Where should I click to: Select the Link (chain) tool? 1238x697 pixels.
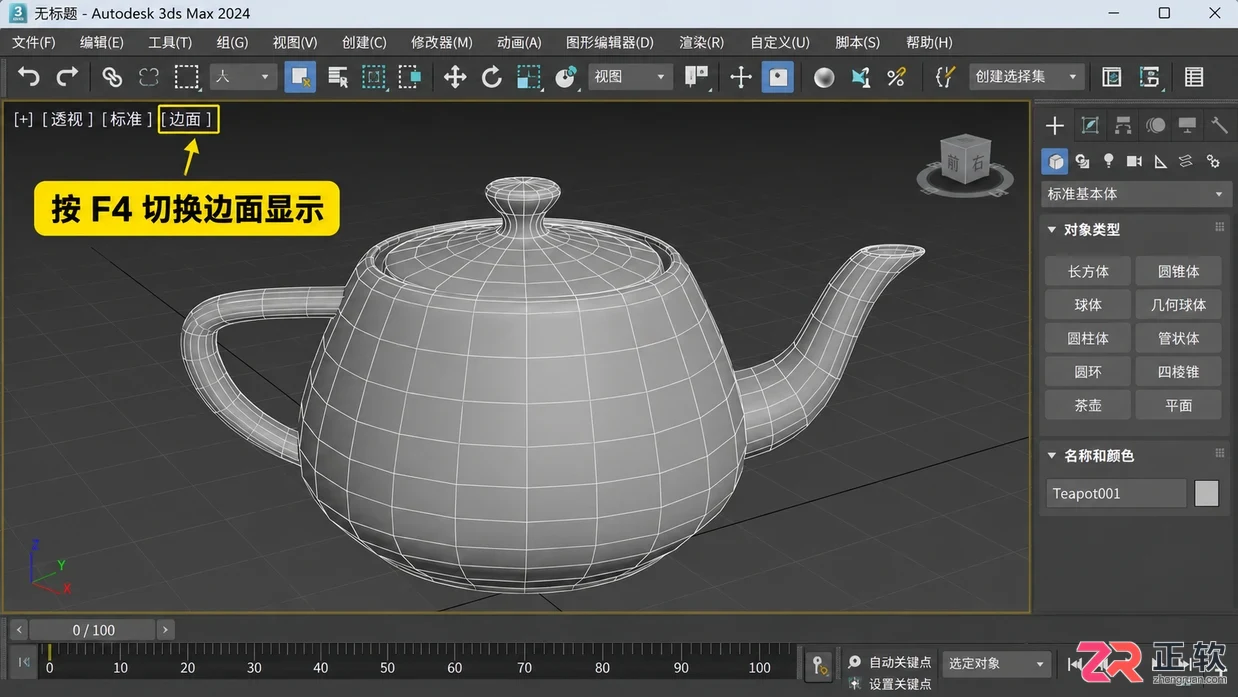pyautogui.click(x=112, y=77)
